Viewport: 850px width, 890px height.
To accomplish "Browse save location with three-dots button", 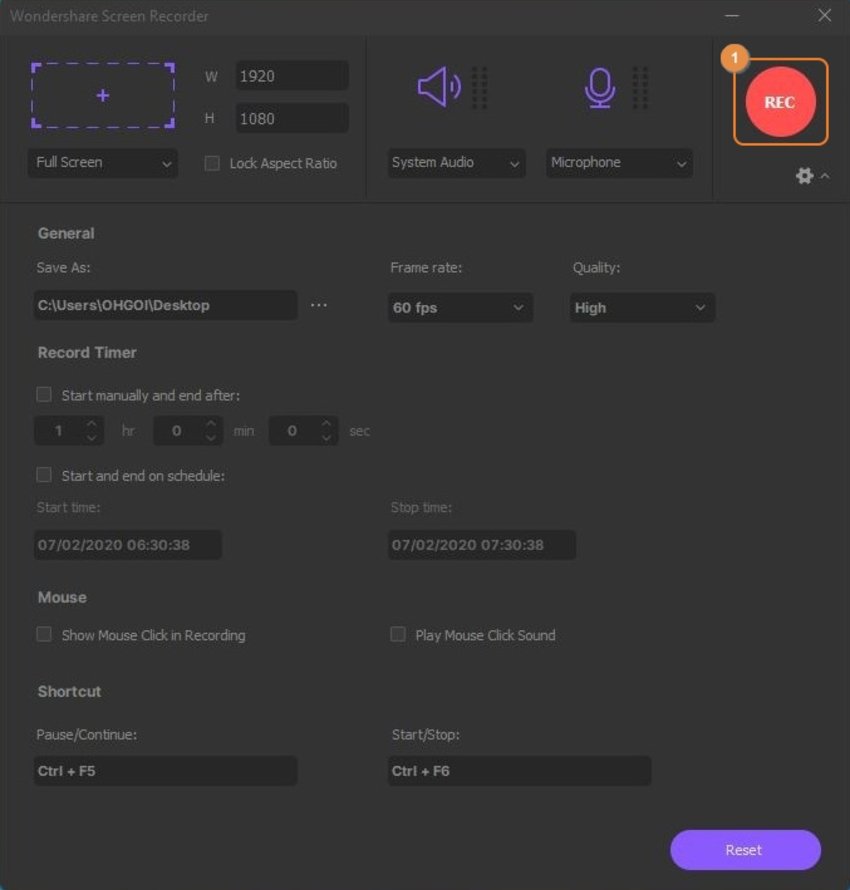I will [x=318, y=305].
